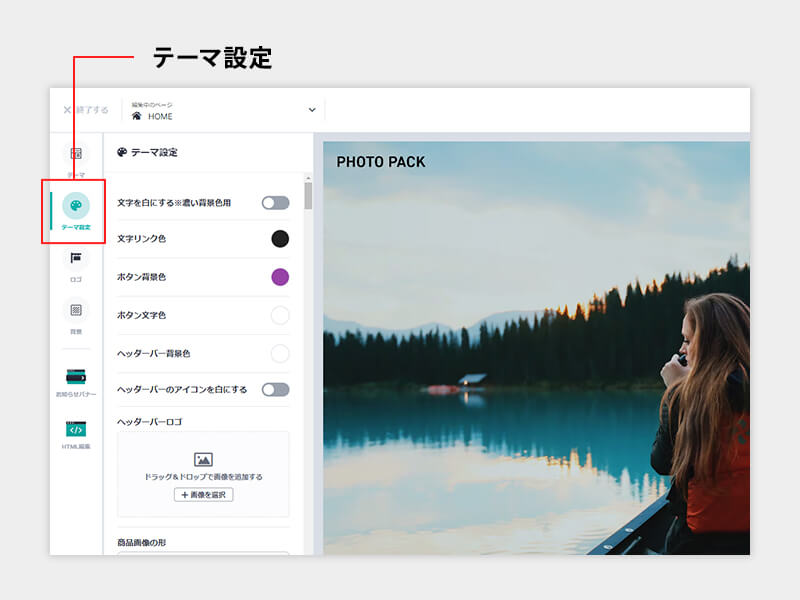Open the ヘッダーバー背景色 swatch
Viewport: 800px width, 600px height.
280,353
